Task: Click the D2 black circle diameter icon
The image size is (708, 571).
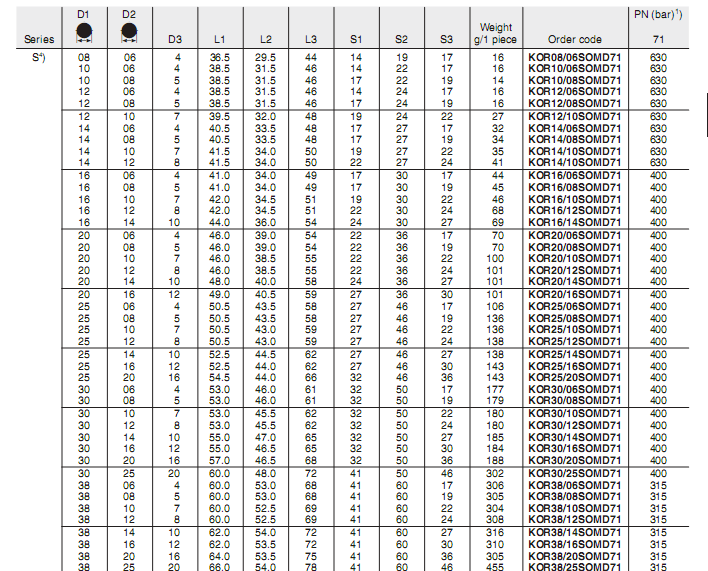Action: [129, 33]
